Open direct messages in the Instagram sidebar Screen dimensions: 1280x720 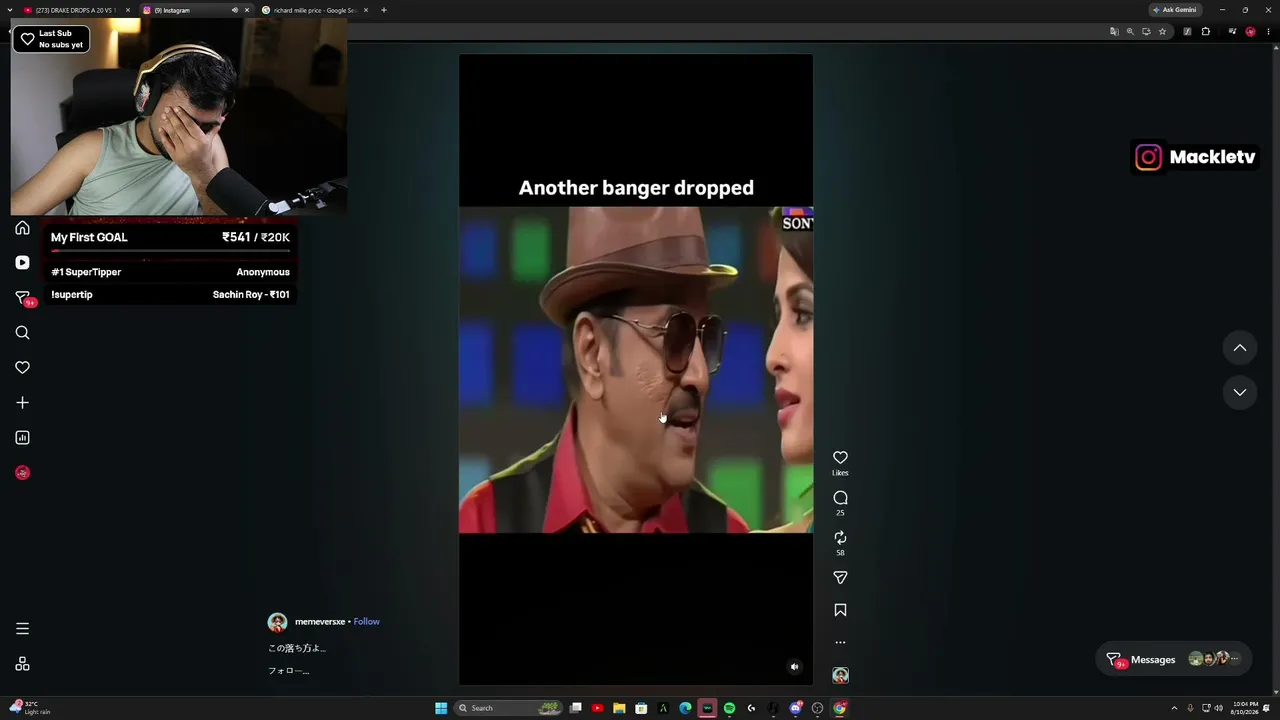22,298
